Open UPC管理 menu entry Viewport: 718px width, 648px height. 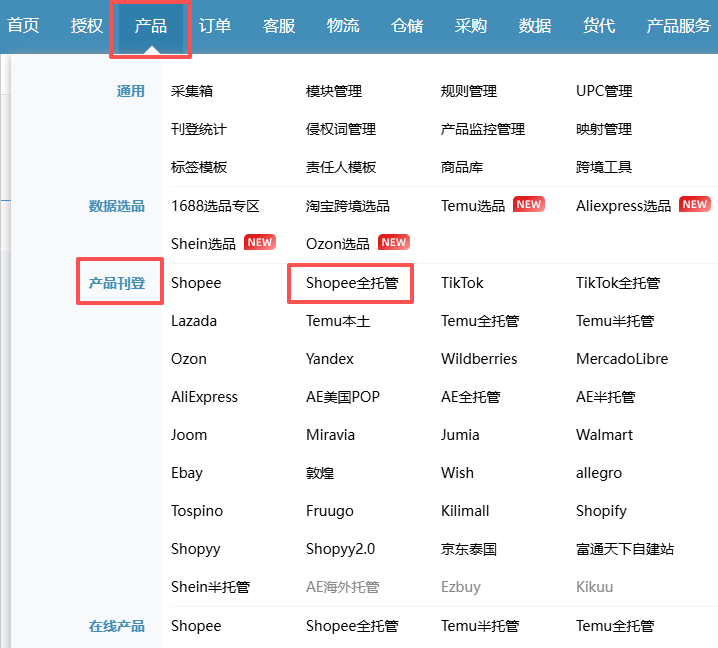click(x=604, y=91)
